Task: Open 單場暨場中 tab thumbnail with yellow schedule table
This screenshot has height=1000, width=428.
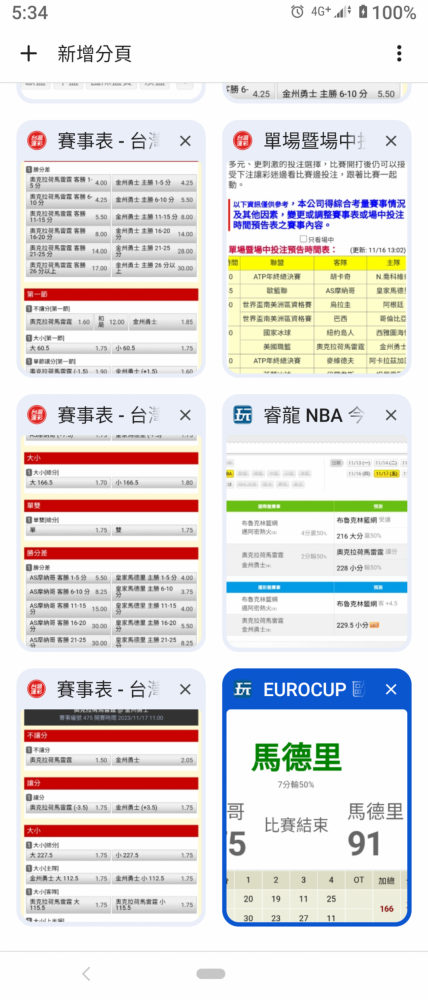Action: [317, 267]
